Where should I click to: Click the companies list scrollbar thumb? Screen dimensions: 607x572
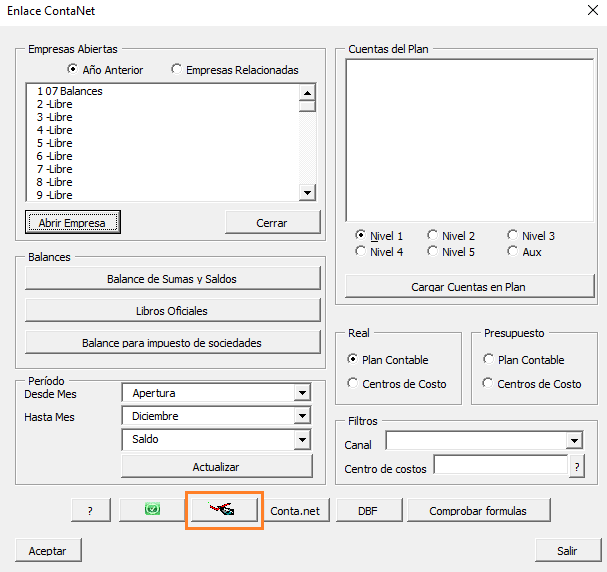307,106
